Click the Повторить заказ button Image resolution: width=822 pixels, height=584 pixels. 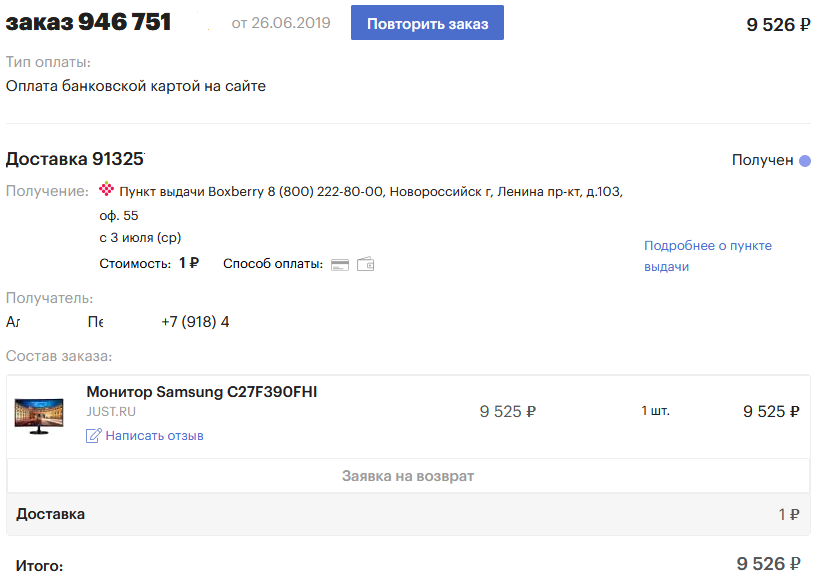427,23
